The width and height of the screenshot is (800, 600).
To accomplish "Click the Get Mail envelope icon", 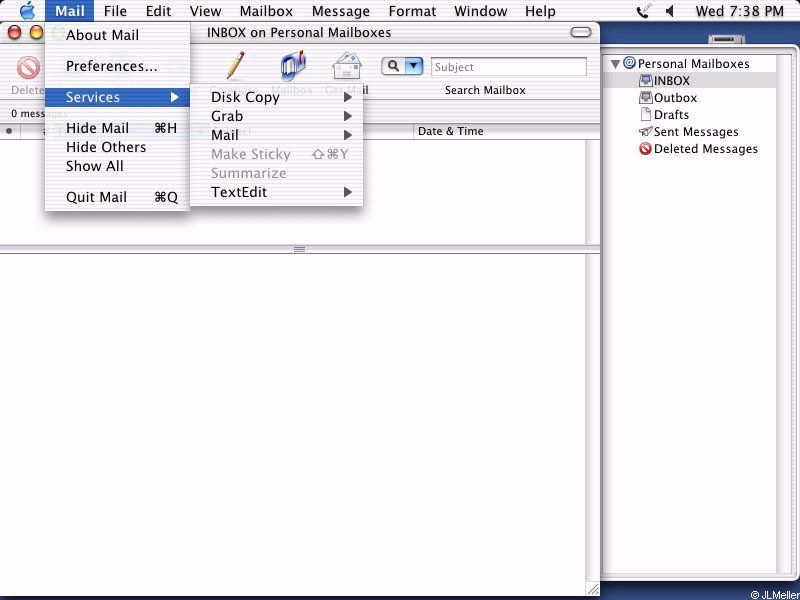I will (x=347, y=66).
